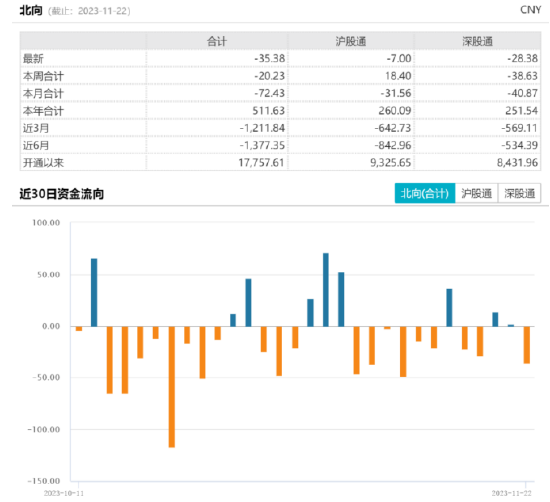The image size is (550, 502).
Task: Click the 17,757.61 total cell
Action: (261, 163)
